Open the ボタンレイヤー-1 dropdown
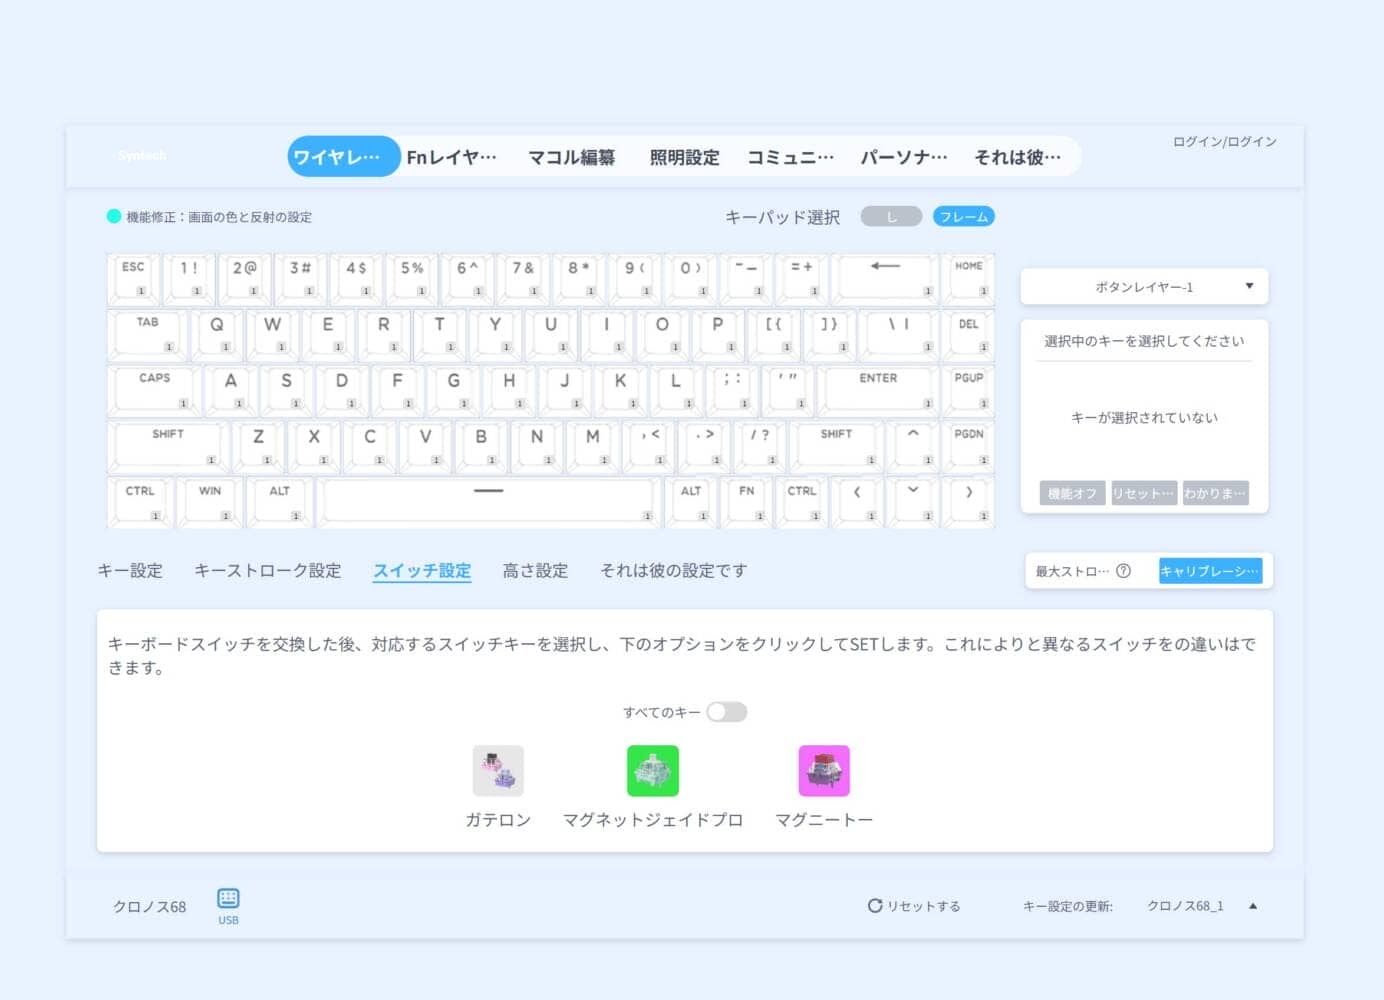Viewport: 1384px width, 1000px height. [x=1144, y=287]
